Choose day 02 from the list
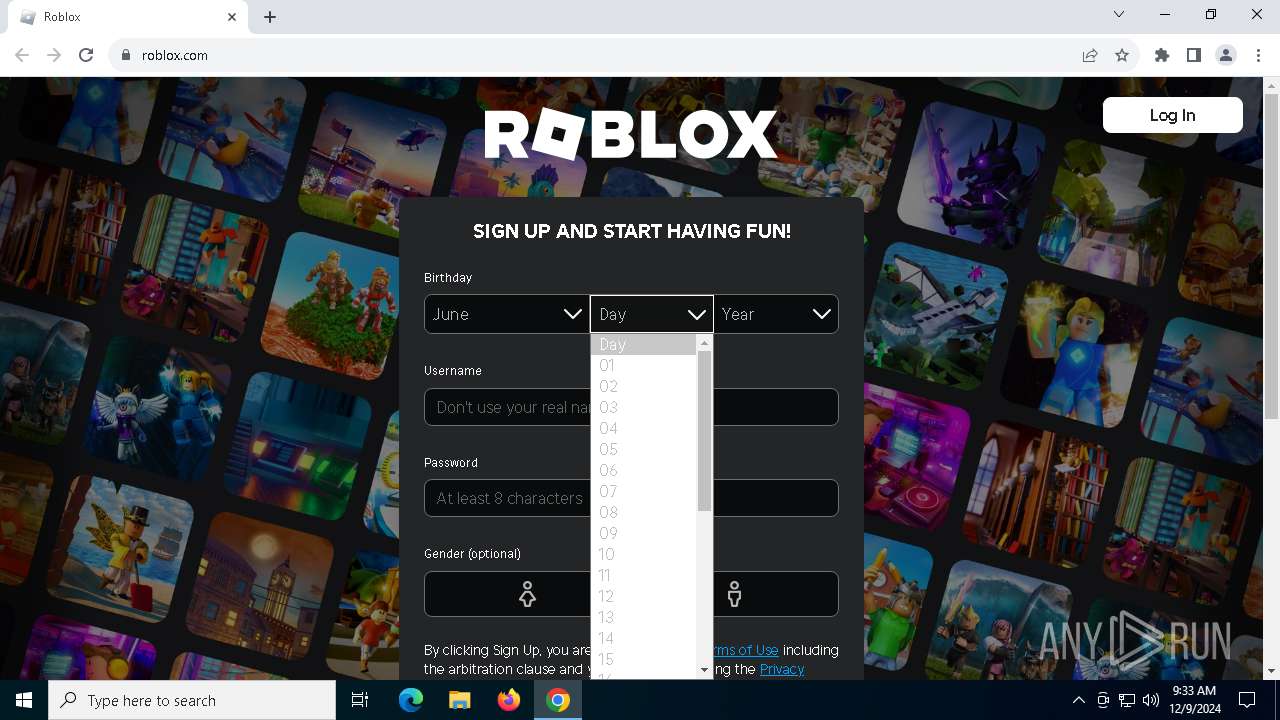1280x720 pixels. 643,386
